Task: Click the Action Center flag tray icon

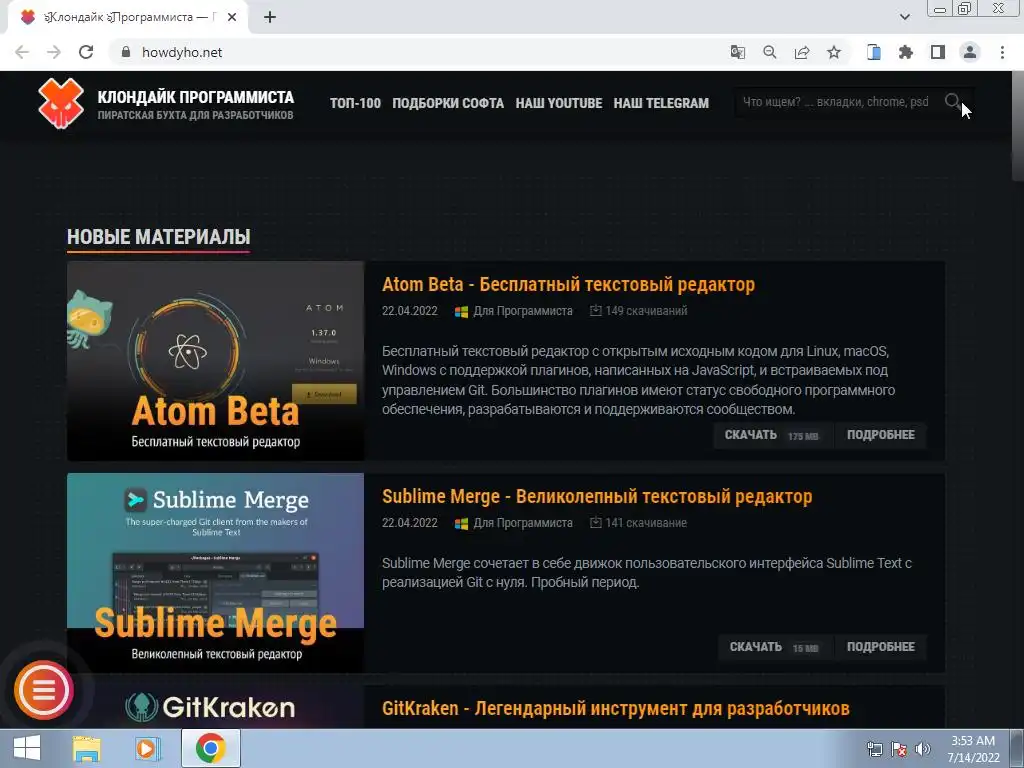Action: [x=899, y=749]
